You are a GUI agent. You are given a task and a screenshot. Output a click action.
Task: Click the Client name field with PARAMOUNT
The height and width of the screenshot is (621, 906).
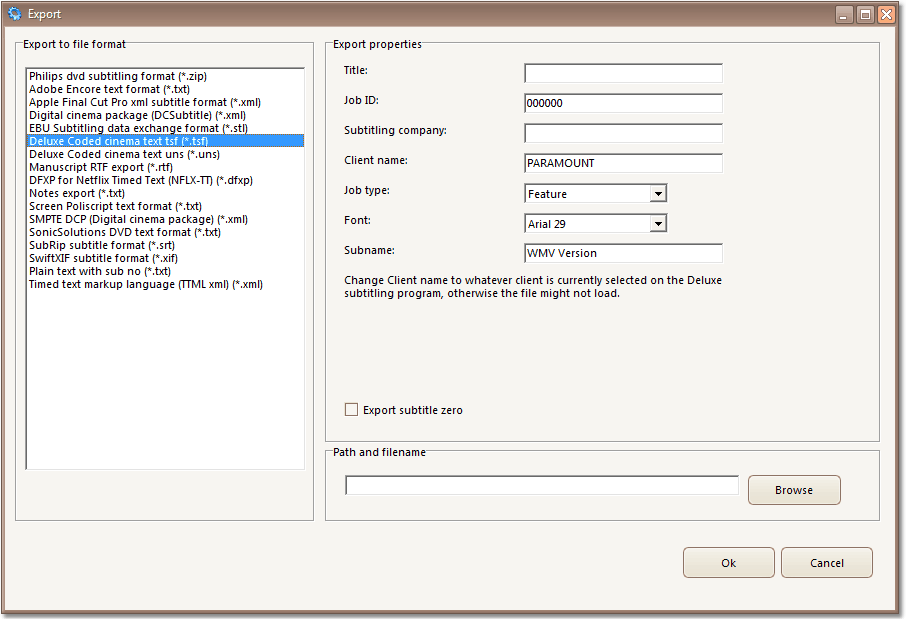(x=623, y=163)
